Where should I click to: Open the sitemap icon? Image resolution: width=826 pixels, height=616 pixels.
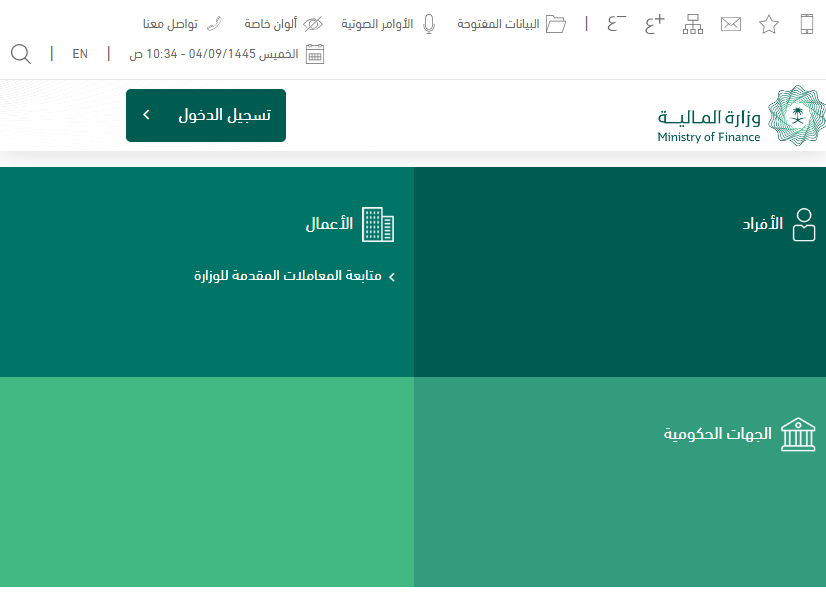click(x=693, y=24)
